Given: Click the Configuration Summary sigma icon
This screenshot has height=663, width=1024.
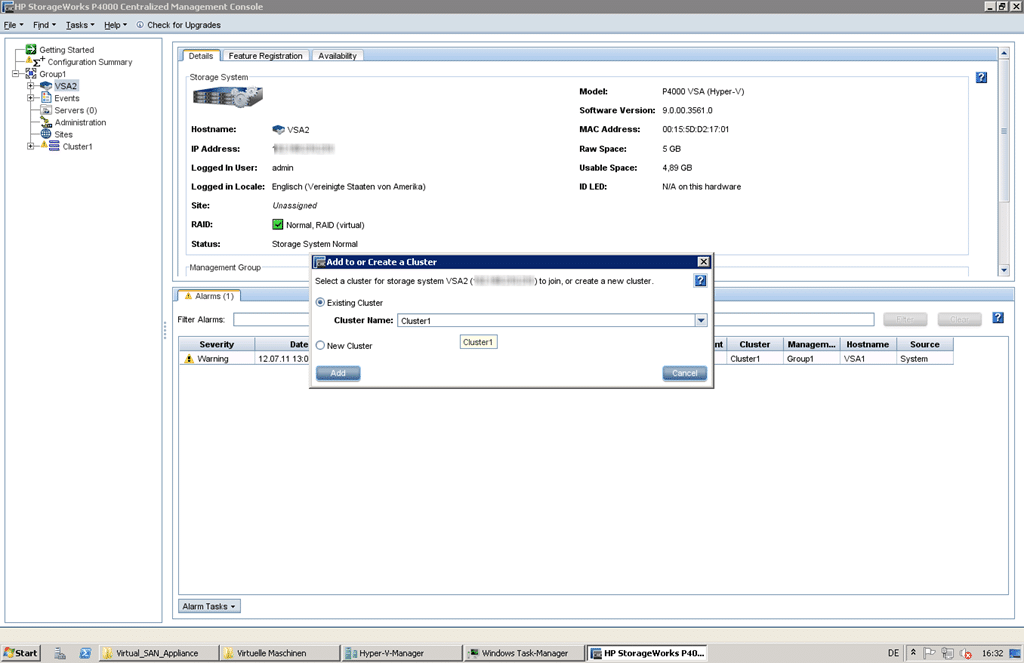Looking at the screenshot, I should tap(37, 61).
